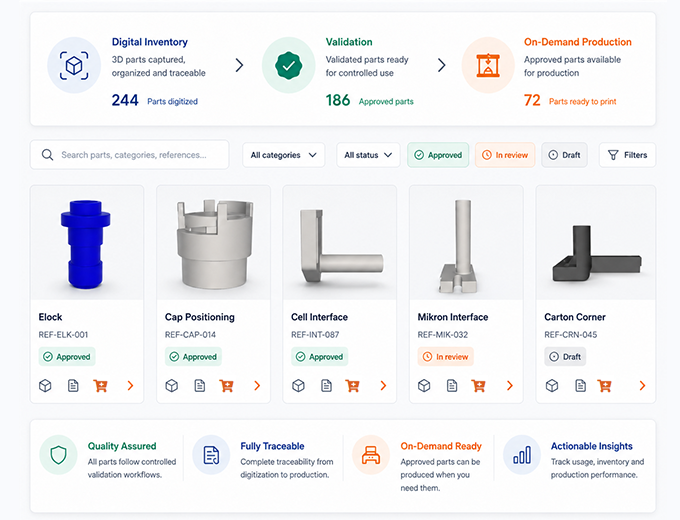Open 3D view icon on Elock card
Viewport: 680px width, 520px height.
pyautogui.click(x=45, y=386)
